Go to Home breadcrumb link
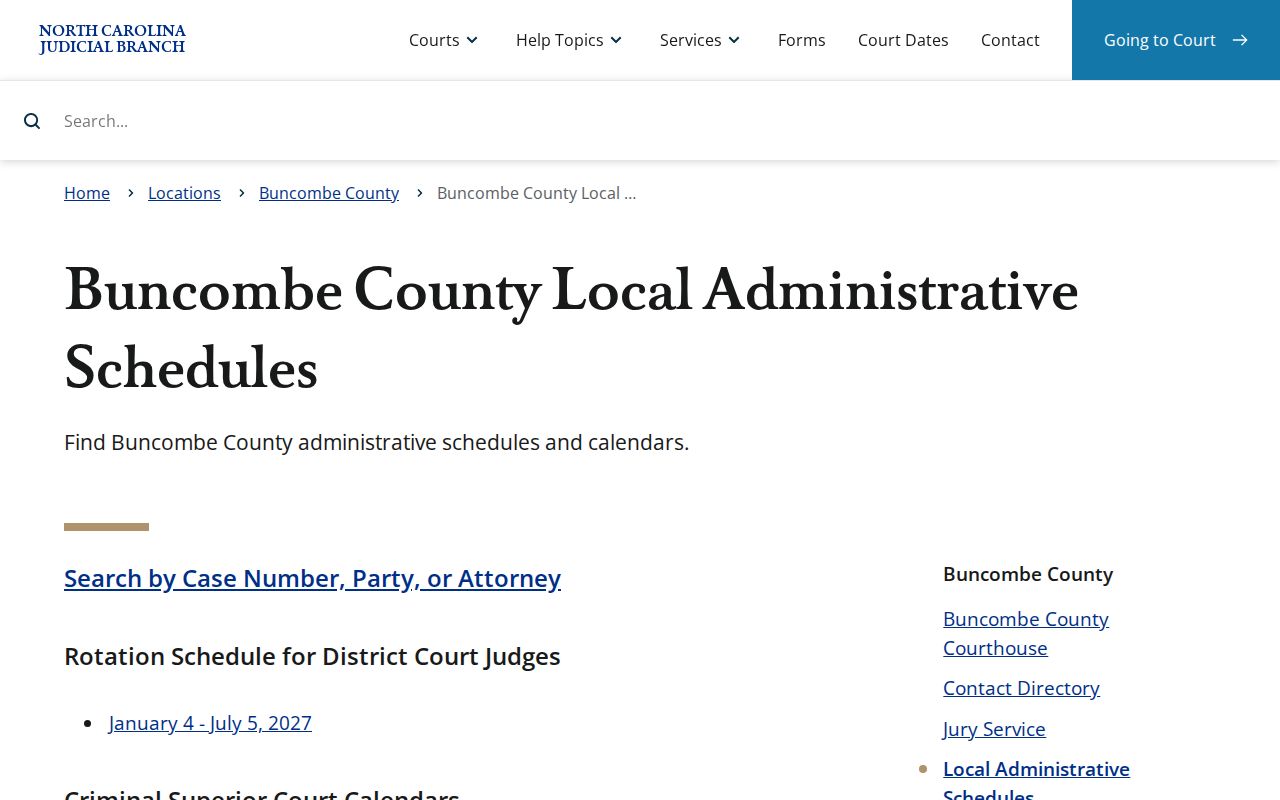Image resolution: width=1280 pixels, height=800 pixels. 87,193
